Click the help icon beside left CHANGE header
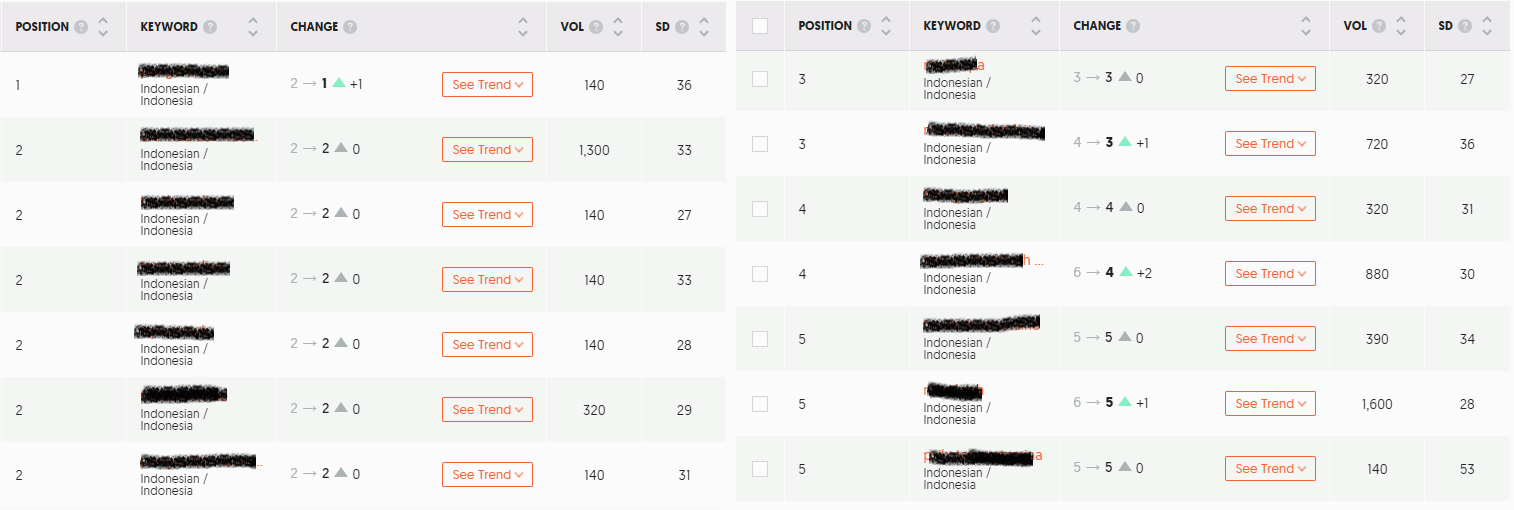 pyautogui.click(x=350, y=27)
